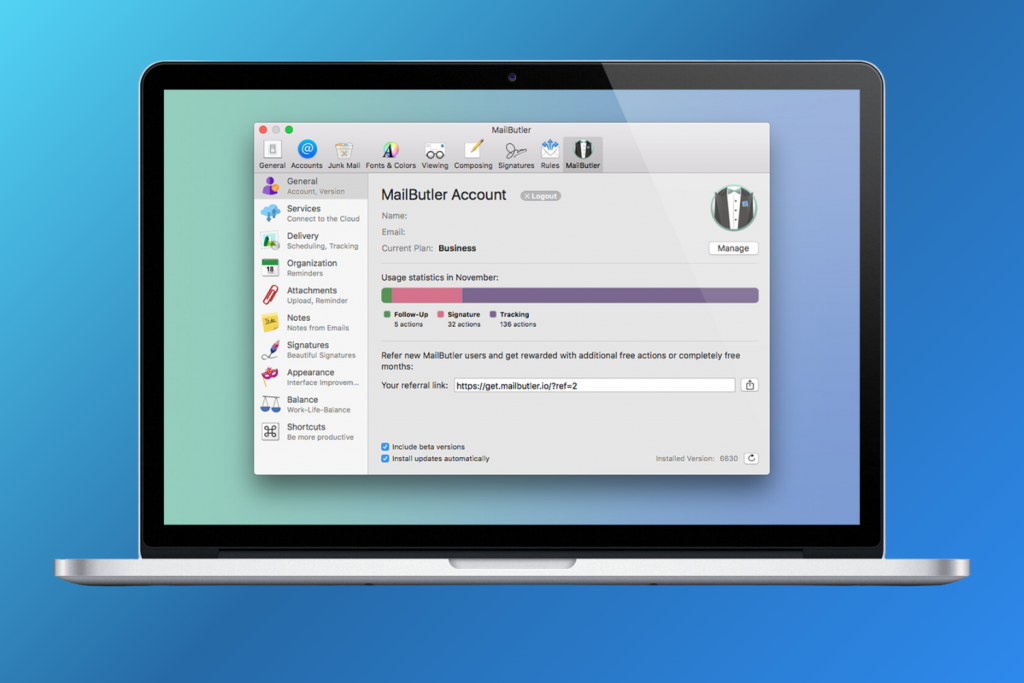Select the Composing pencil icon
Screen dimensions: 1024x683
[473, 150]
